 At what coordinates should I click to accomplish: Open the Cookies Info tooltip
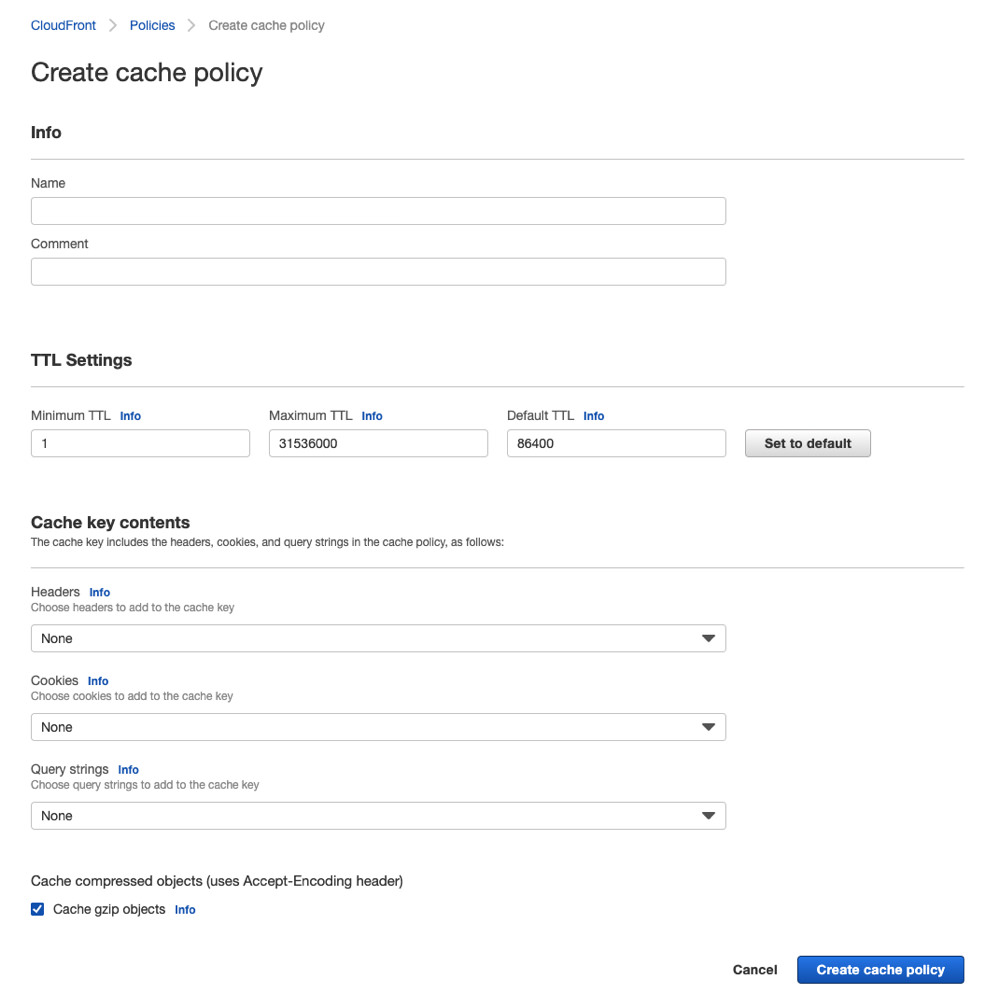97,681
